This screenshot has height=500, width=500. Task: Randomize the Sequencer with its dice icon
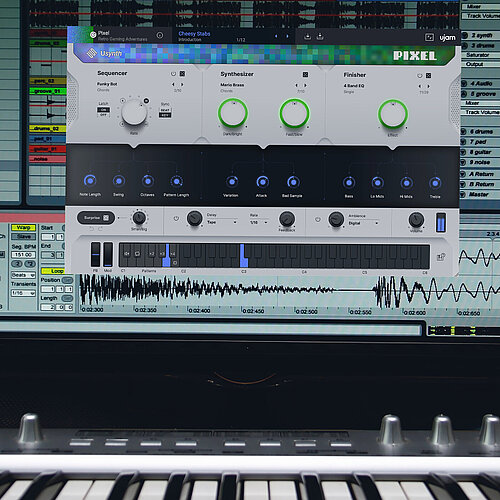tap(182, 74)
